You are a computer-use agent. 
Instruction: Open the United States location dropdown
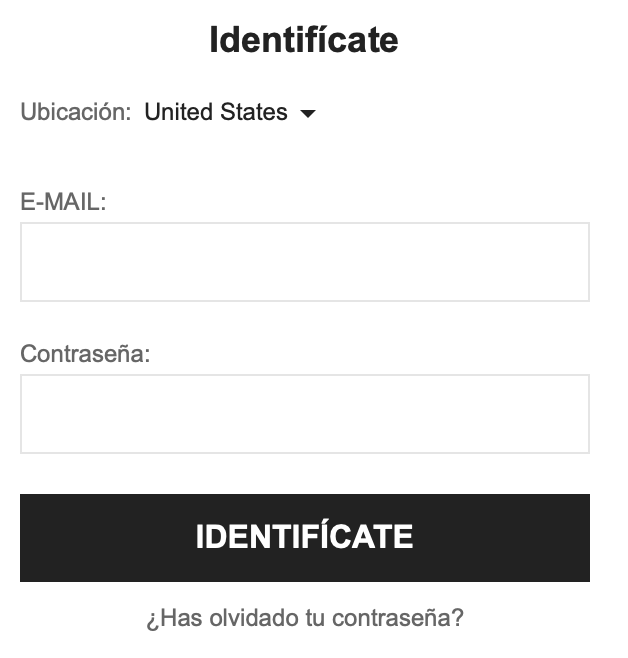[229, 112]
